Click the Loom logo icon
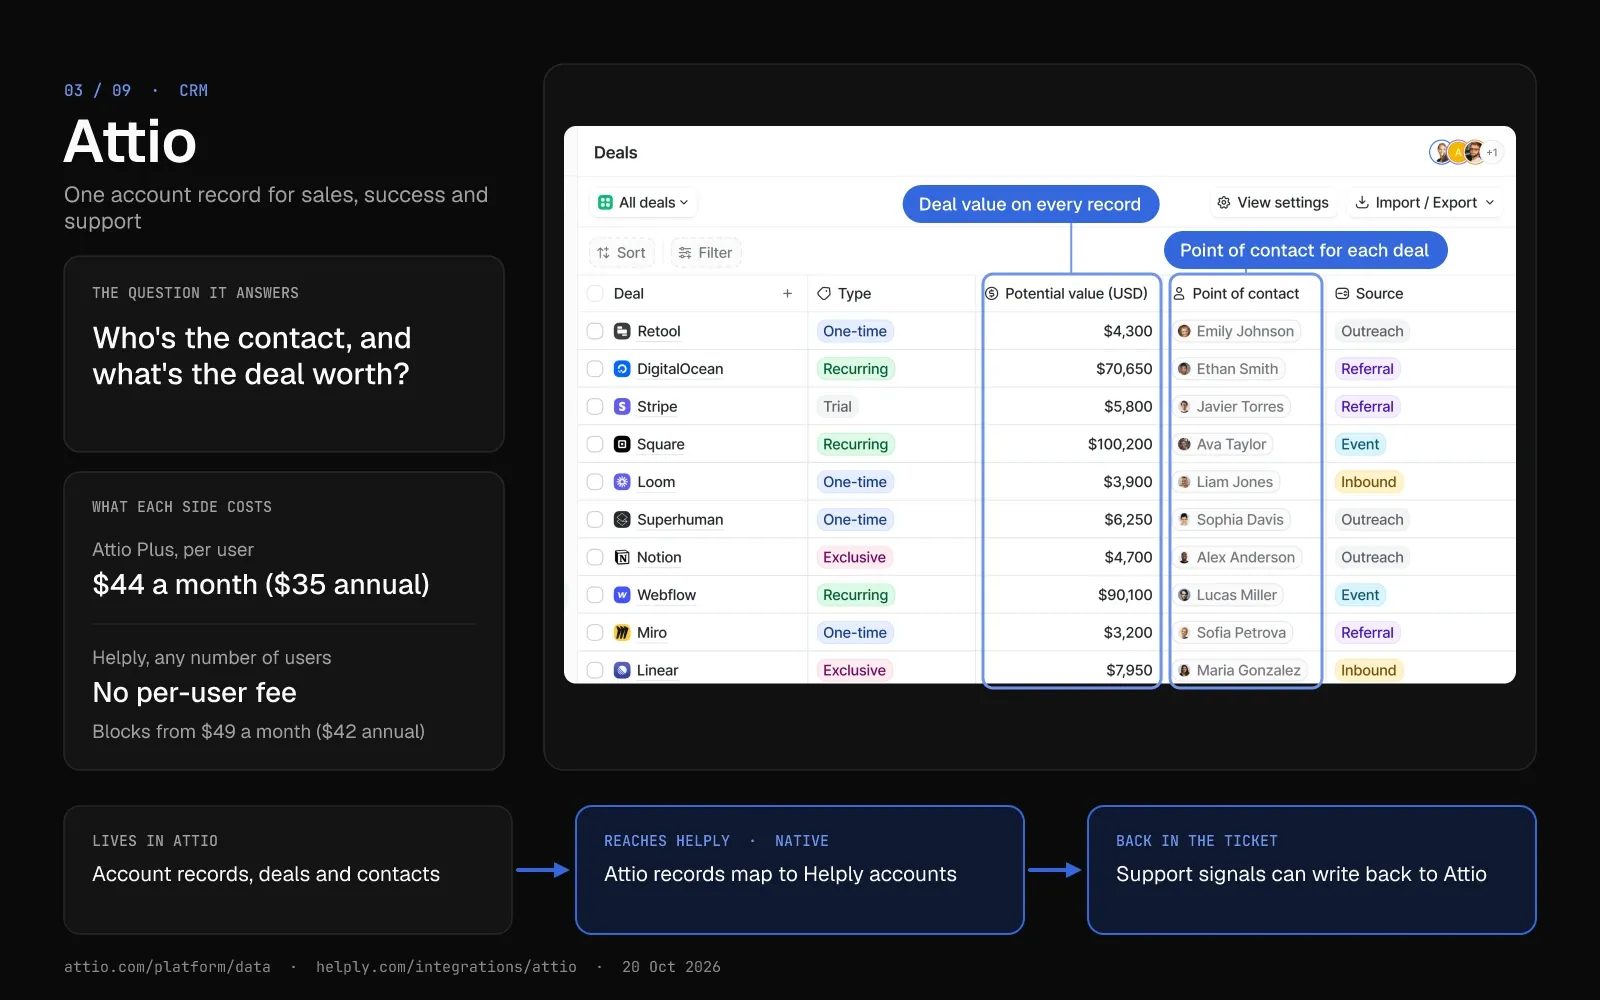This screenshot has height=1000, width=1600. [622, 482]
